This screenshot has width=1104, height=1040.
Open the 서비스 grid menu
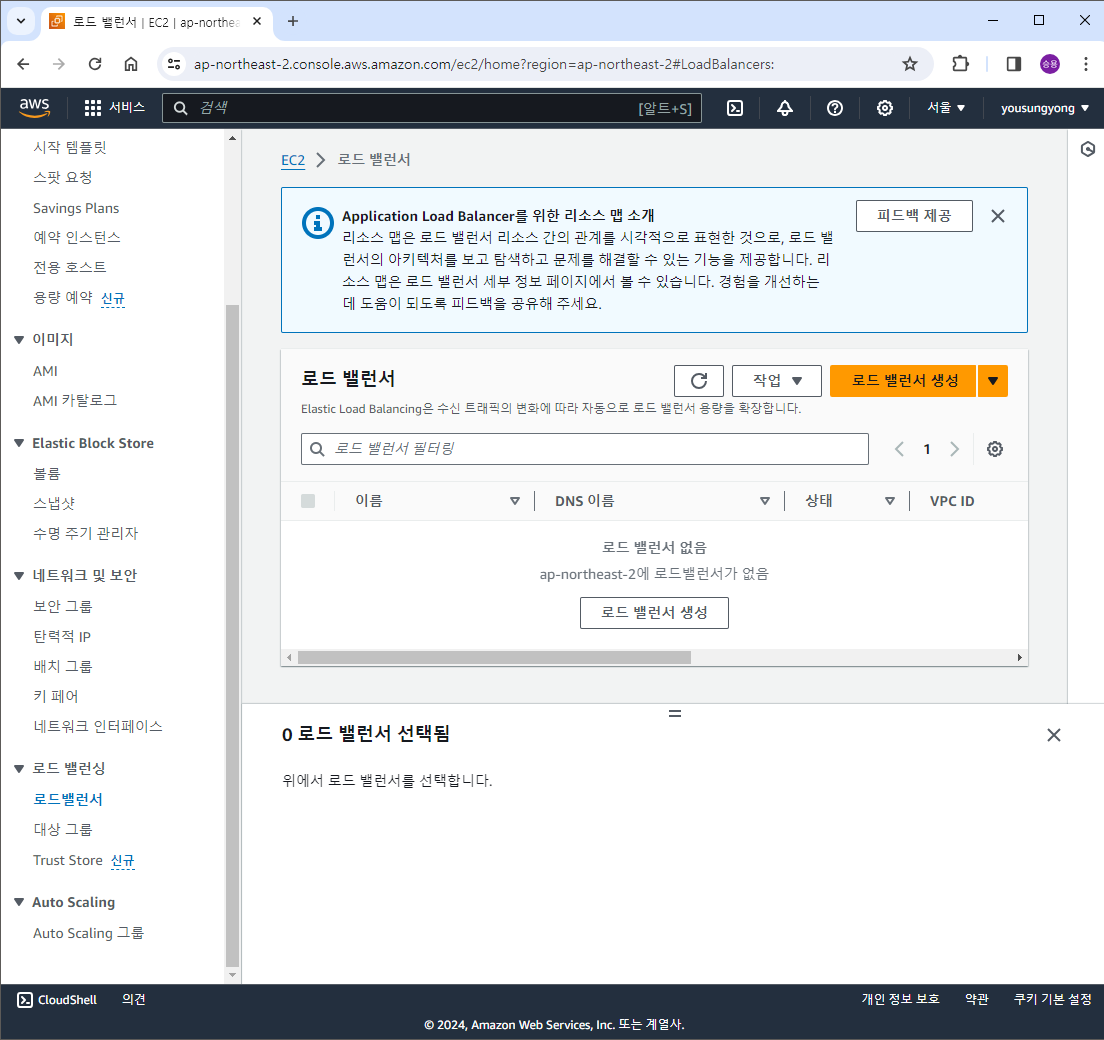tap(114, 108)
